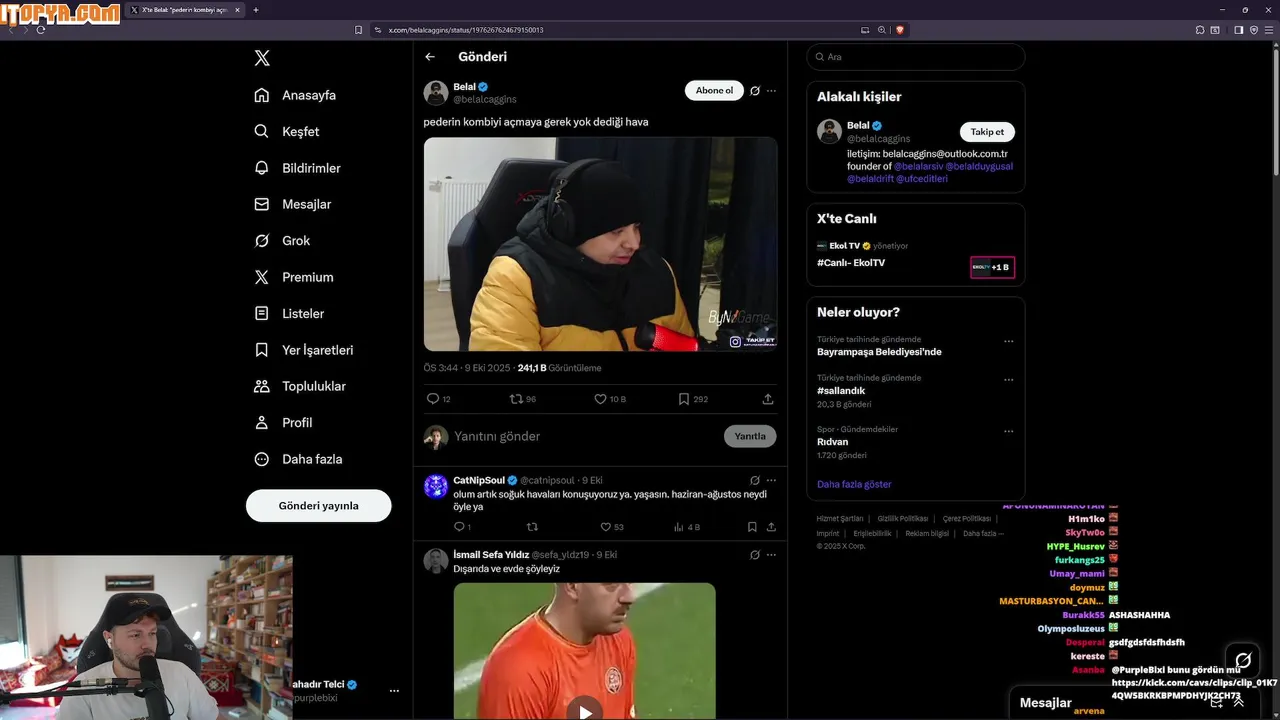The height and width of the screenshot is (720, 1280).
Task: Open more options on İsmail Sefa Yıldız's reply
Action: point(771,554)
